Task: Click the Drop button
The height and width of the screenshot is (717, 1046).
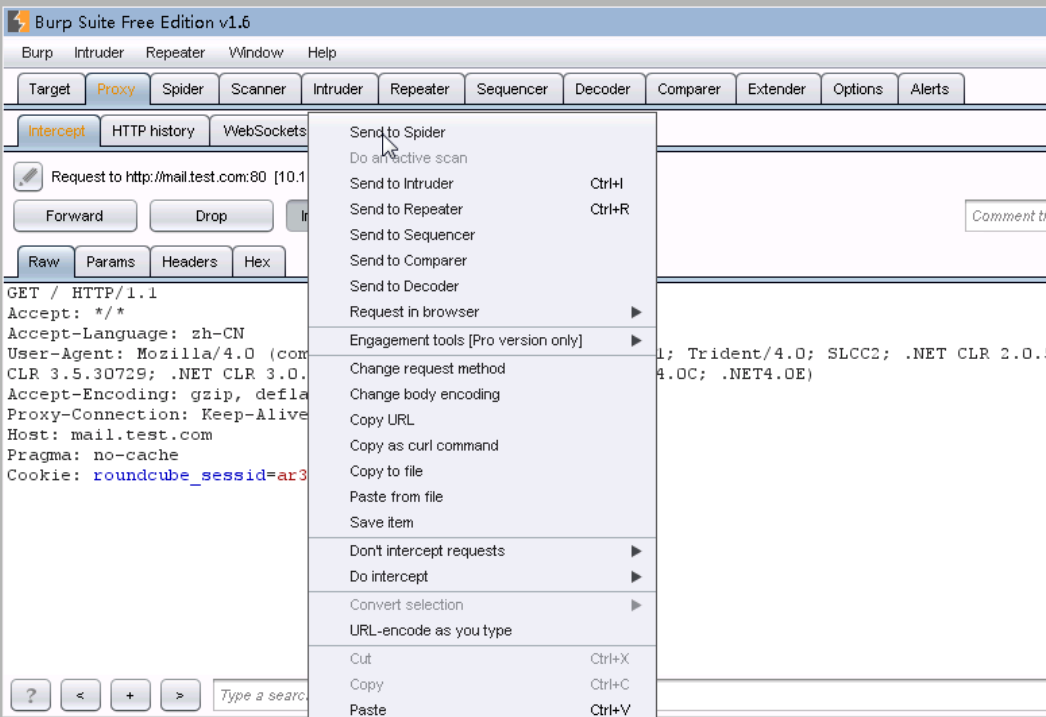Action: tap(211, 216)
